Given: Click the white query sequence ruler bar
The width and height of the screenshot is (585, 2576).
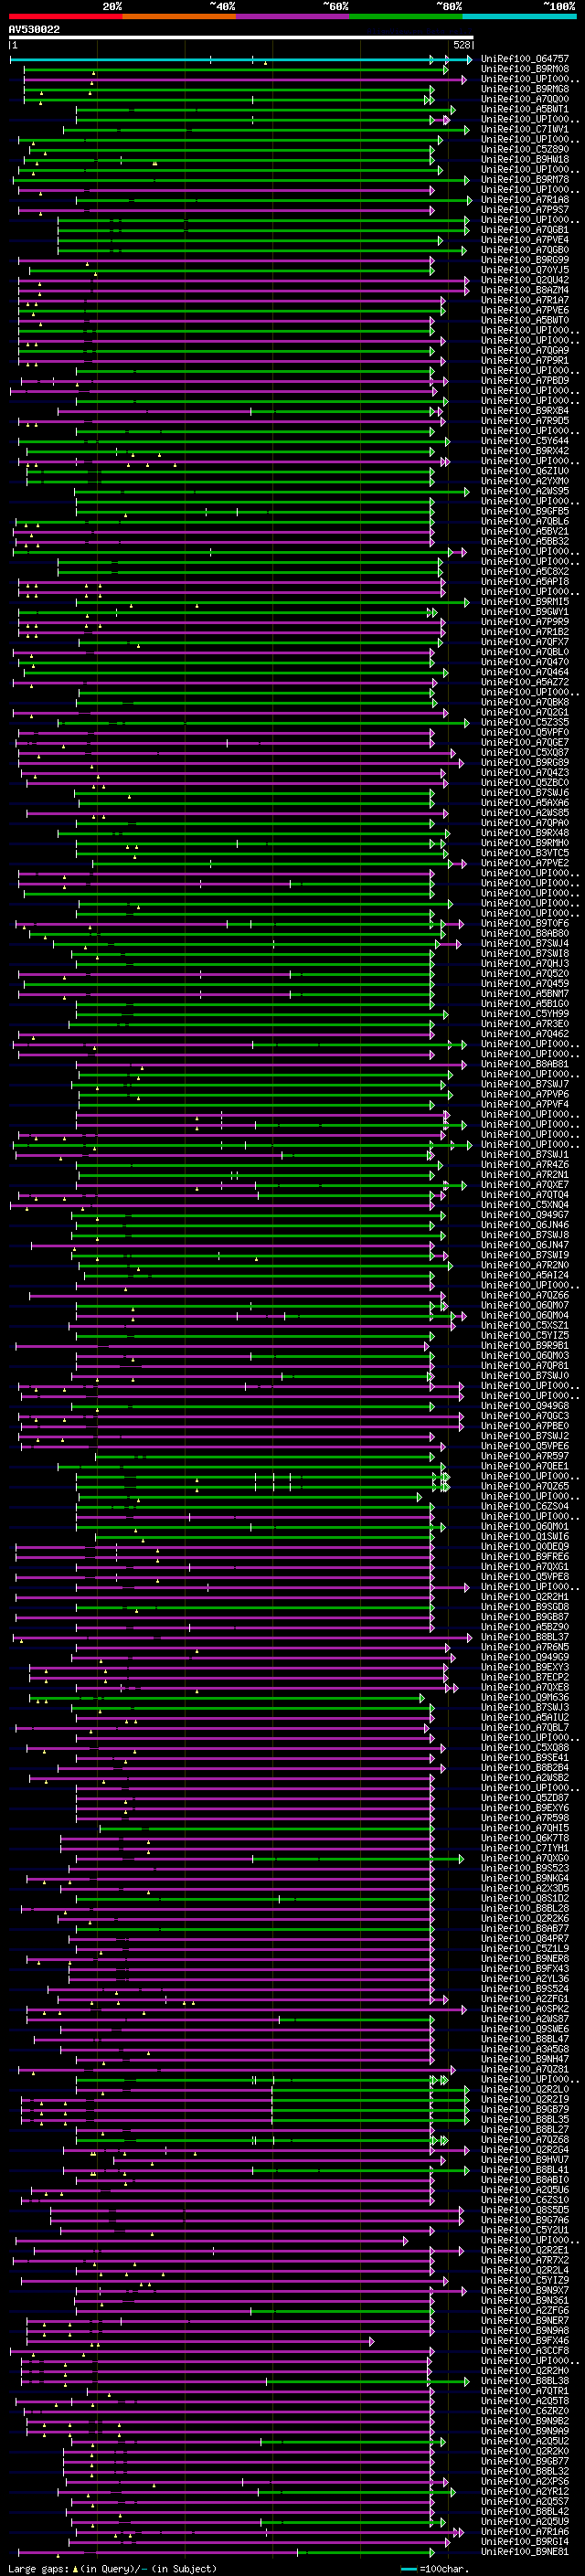Looking at the screenshot, I should (x=241, y=38).
